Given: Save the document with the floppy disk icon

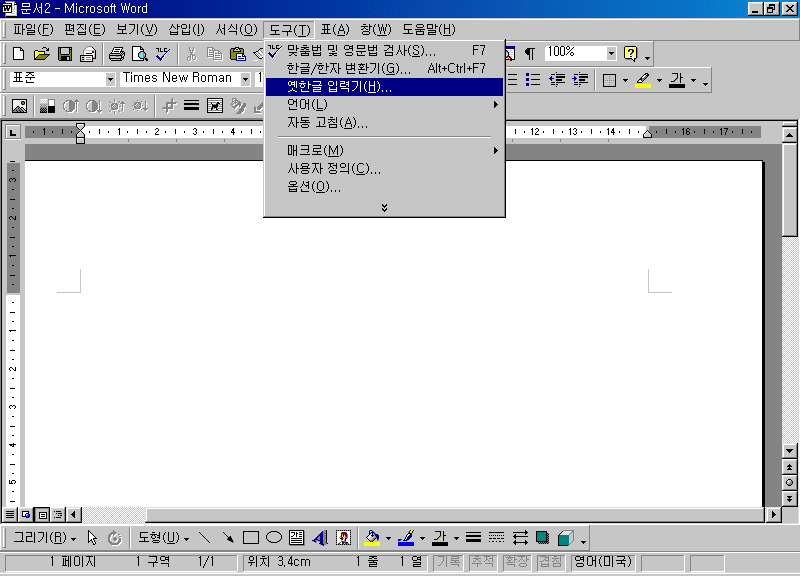Looking at the screenshot, I should pos(65,54).
